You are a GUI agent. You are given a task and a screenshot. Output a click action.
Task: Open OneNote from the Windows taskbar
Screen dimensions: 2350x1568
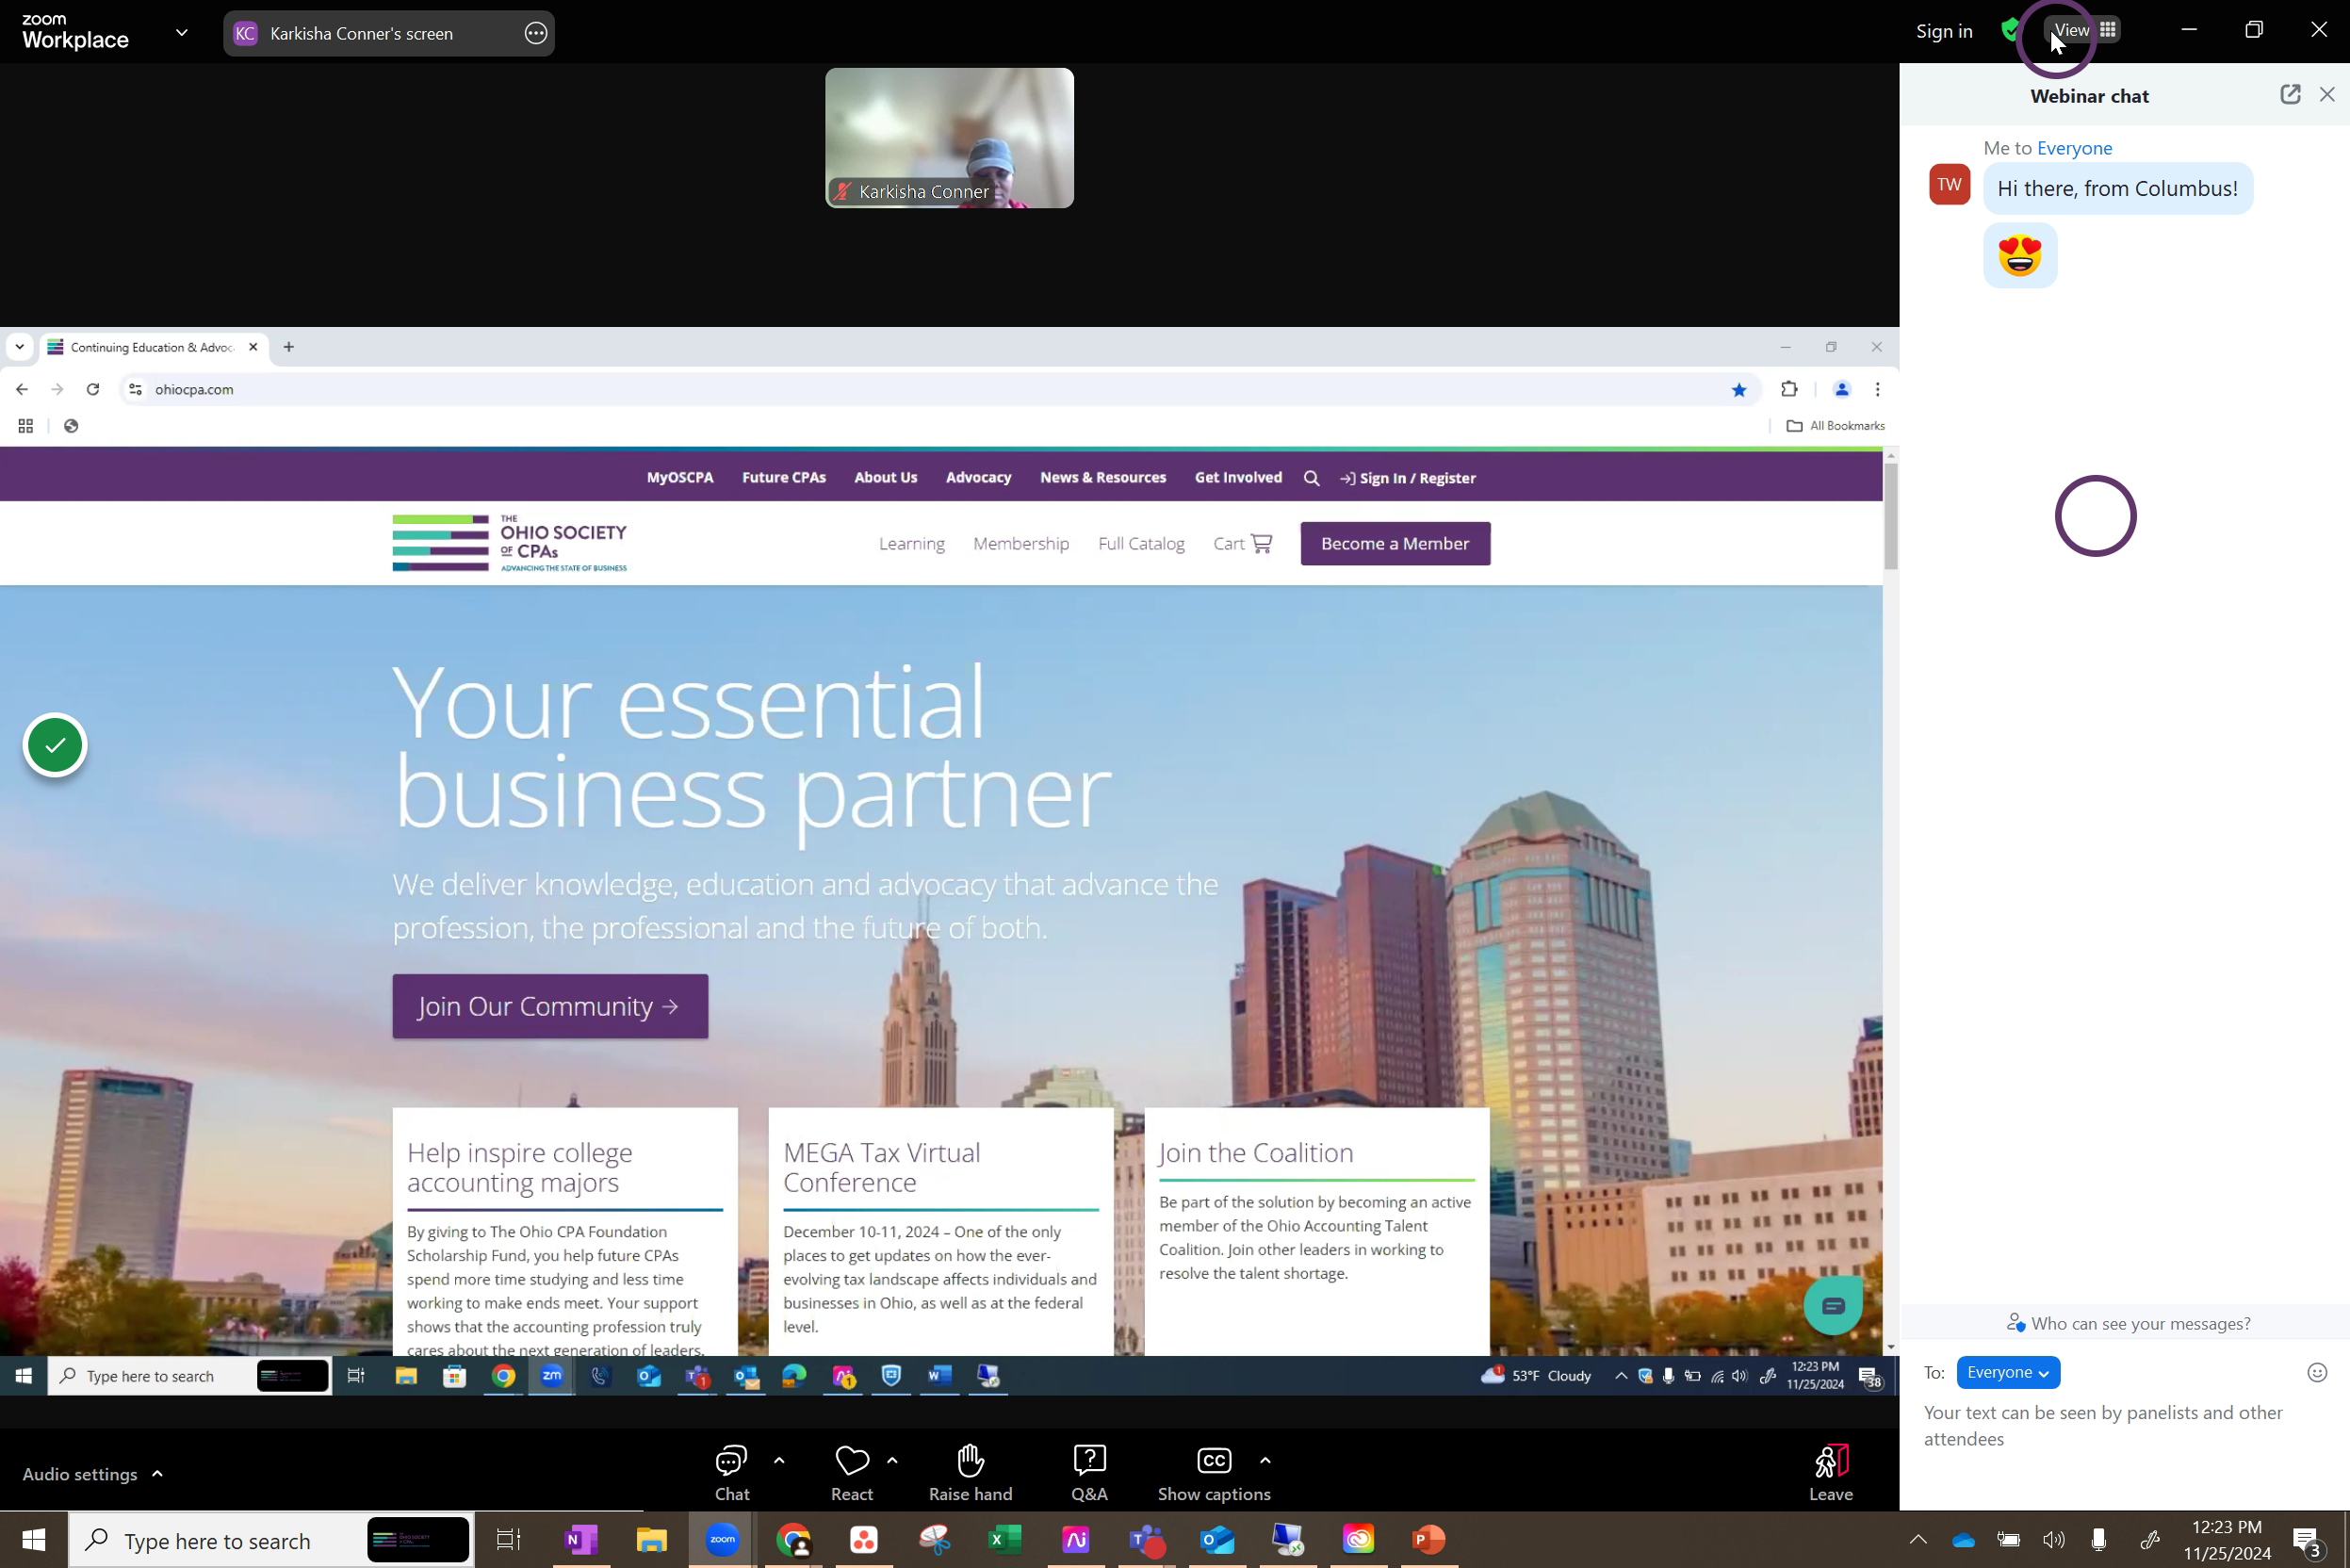(x=580, y=1539)
